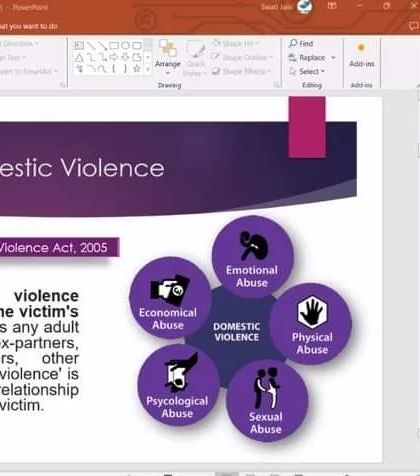Open the Arrange dropdown
This screenshot has width=420, height=476.
click(168, 57)
